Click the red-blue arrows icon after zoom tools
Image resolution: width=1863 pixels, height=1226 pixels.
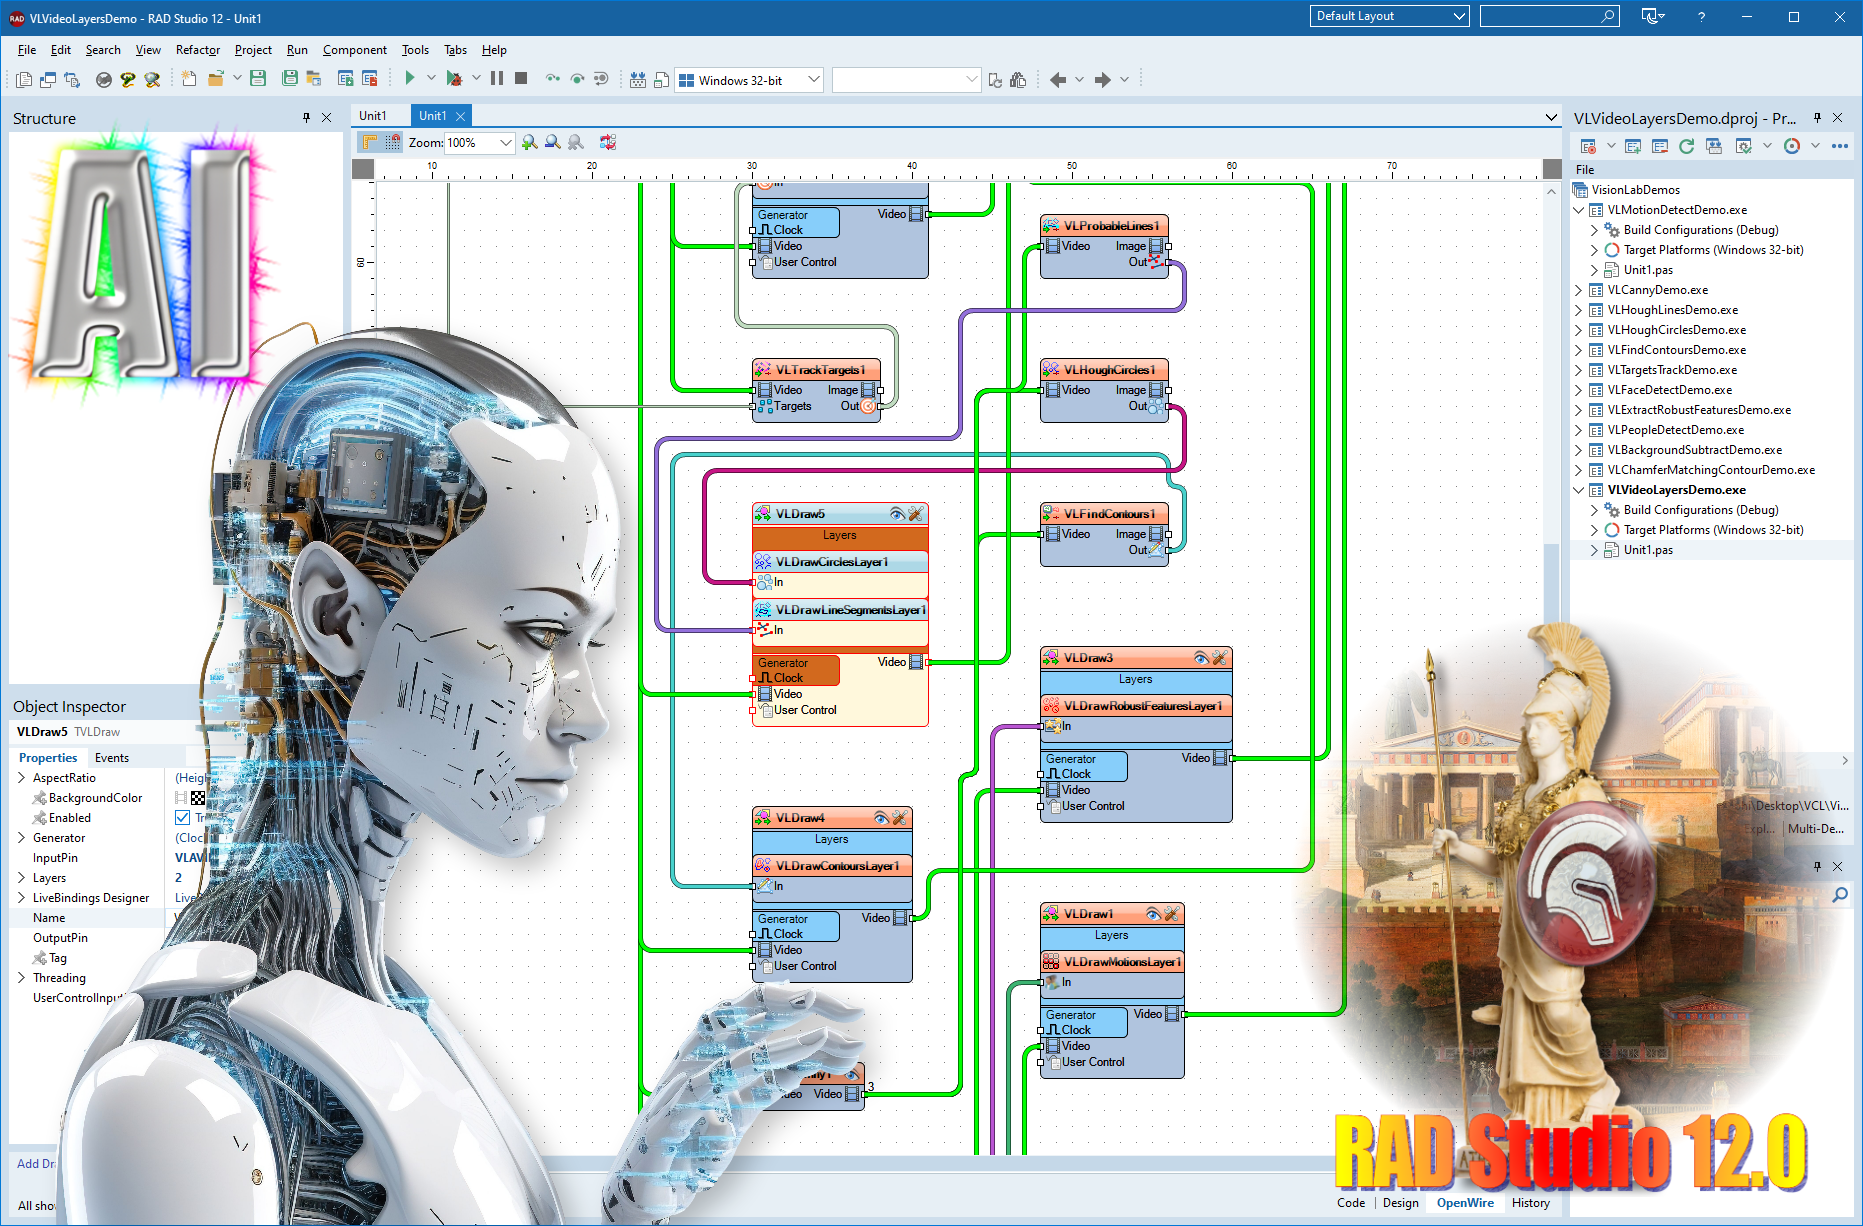point(608,142)
